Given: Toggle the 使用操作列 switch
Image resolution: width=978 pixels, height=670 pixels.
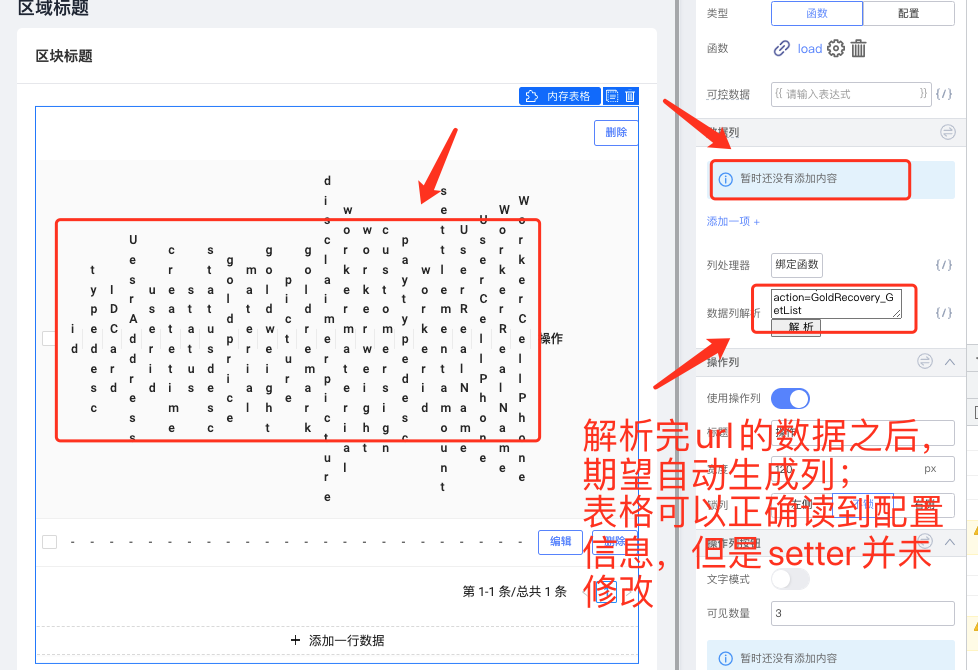Looking at the screenshot, I should point(790,398).
